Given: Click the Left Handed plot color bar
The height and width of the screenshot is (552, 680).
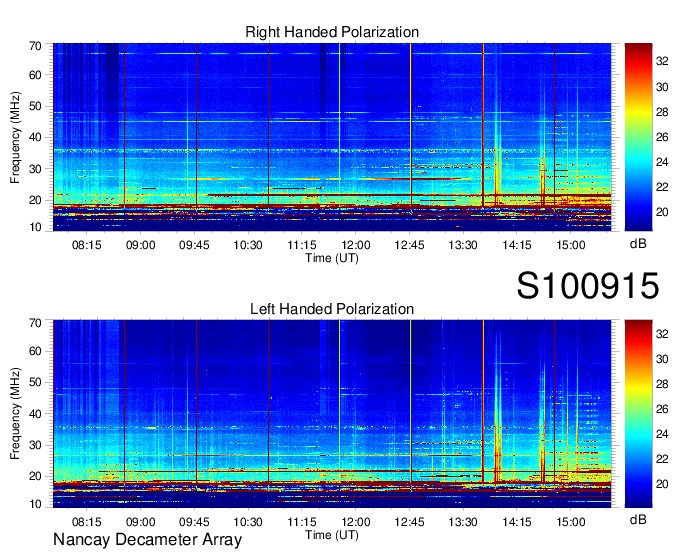Looking at the screenshot, I should [x=638, y=413].
